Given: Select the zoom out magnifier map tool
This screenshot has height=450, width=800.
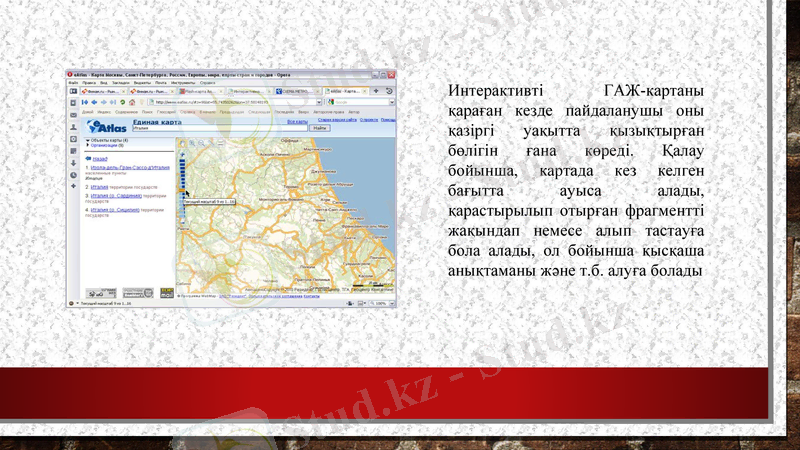Looking at the screenshot, I should [202, 143].
